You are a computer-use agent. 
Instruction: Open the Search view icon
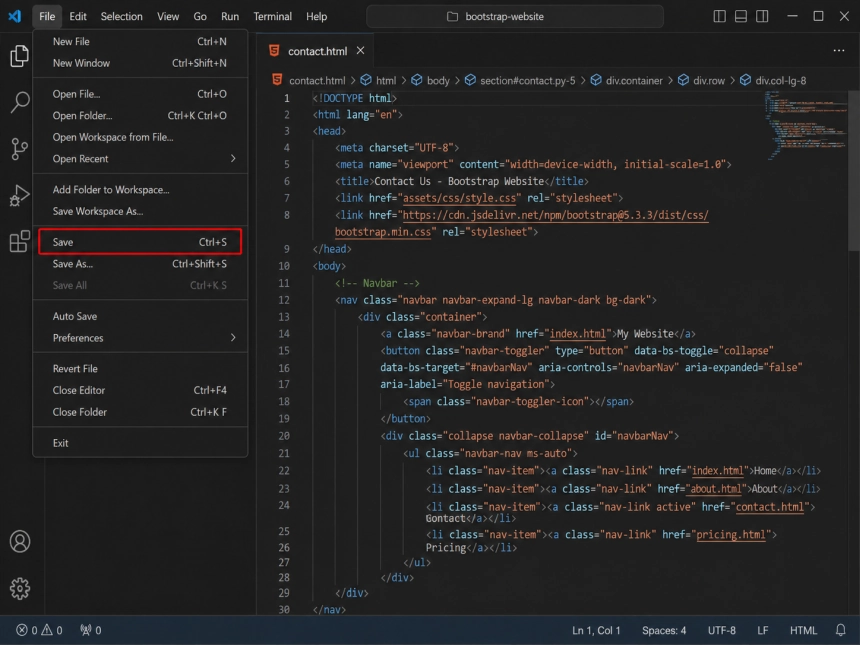[19, 102]
